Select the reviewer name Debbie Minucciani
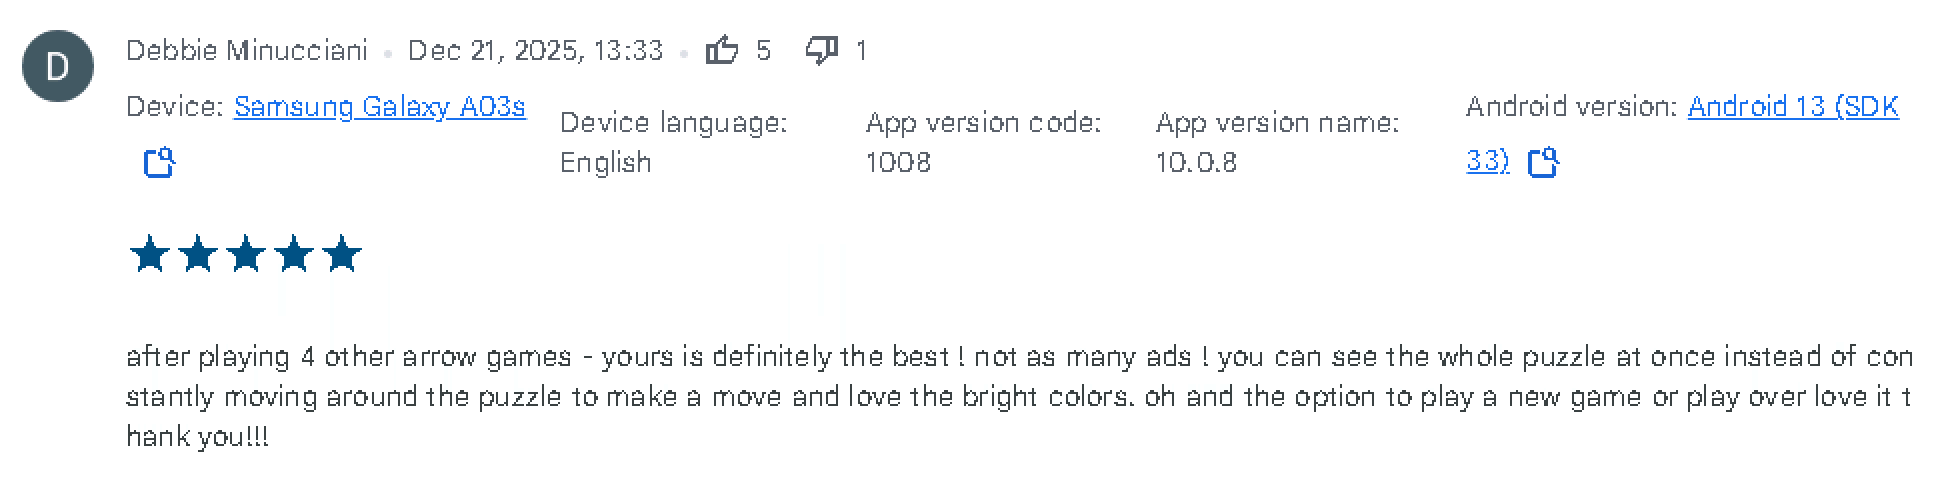Screen dimensions: 1950x486 pos(247,50)
